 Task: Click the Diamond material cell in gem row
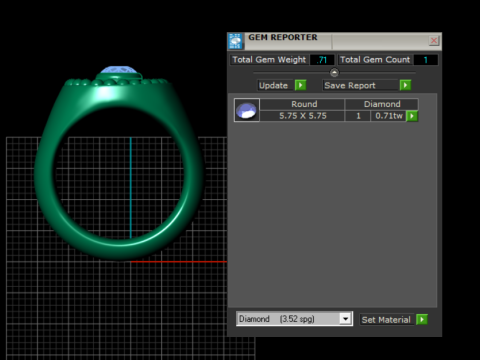(x=382, y=104)
